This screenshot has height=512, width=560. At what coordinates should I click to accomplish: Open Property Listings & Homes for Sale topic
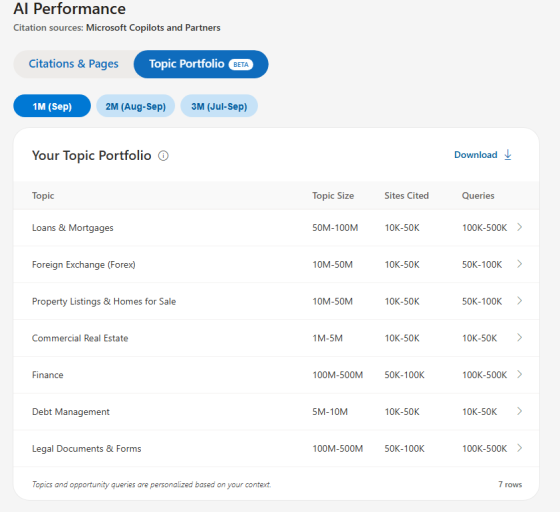(104, 301)
